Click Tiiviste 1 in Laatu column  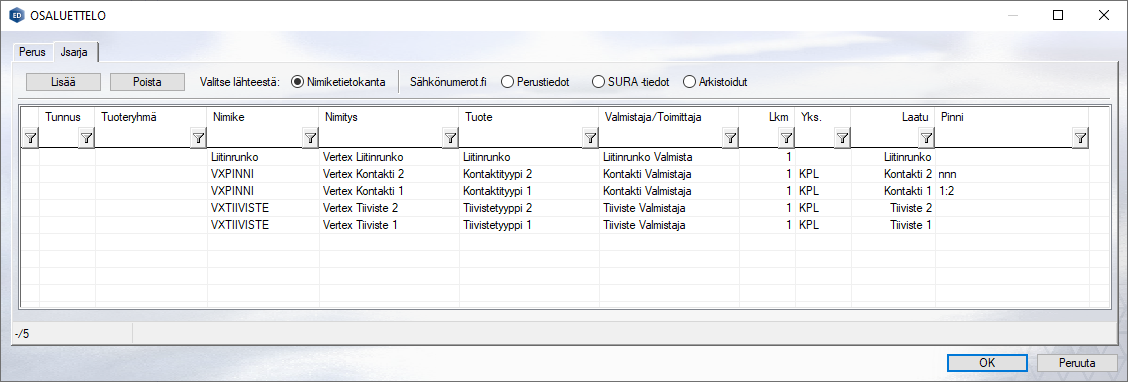tap(893, 225)
